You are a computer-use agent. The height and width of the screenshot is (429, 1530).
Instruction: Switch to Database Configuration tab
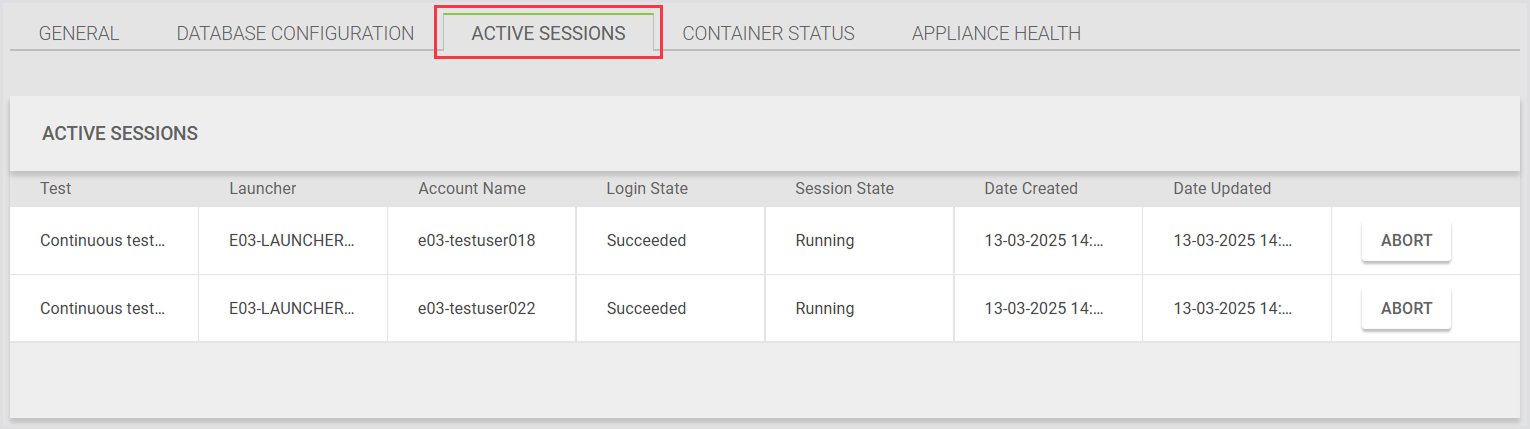tap(295, 33)
